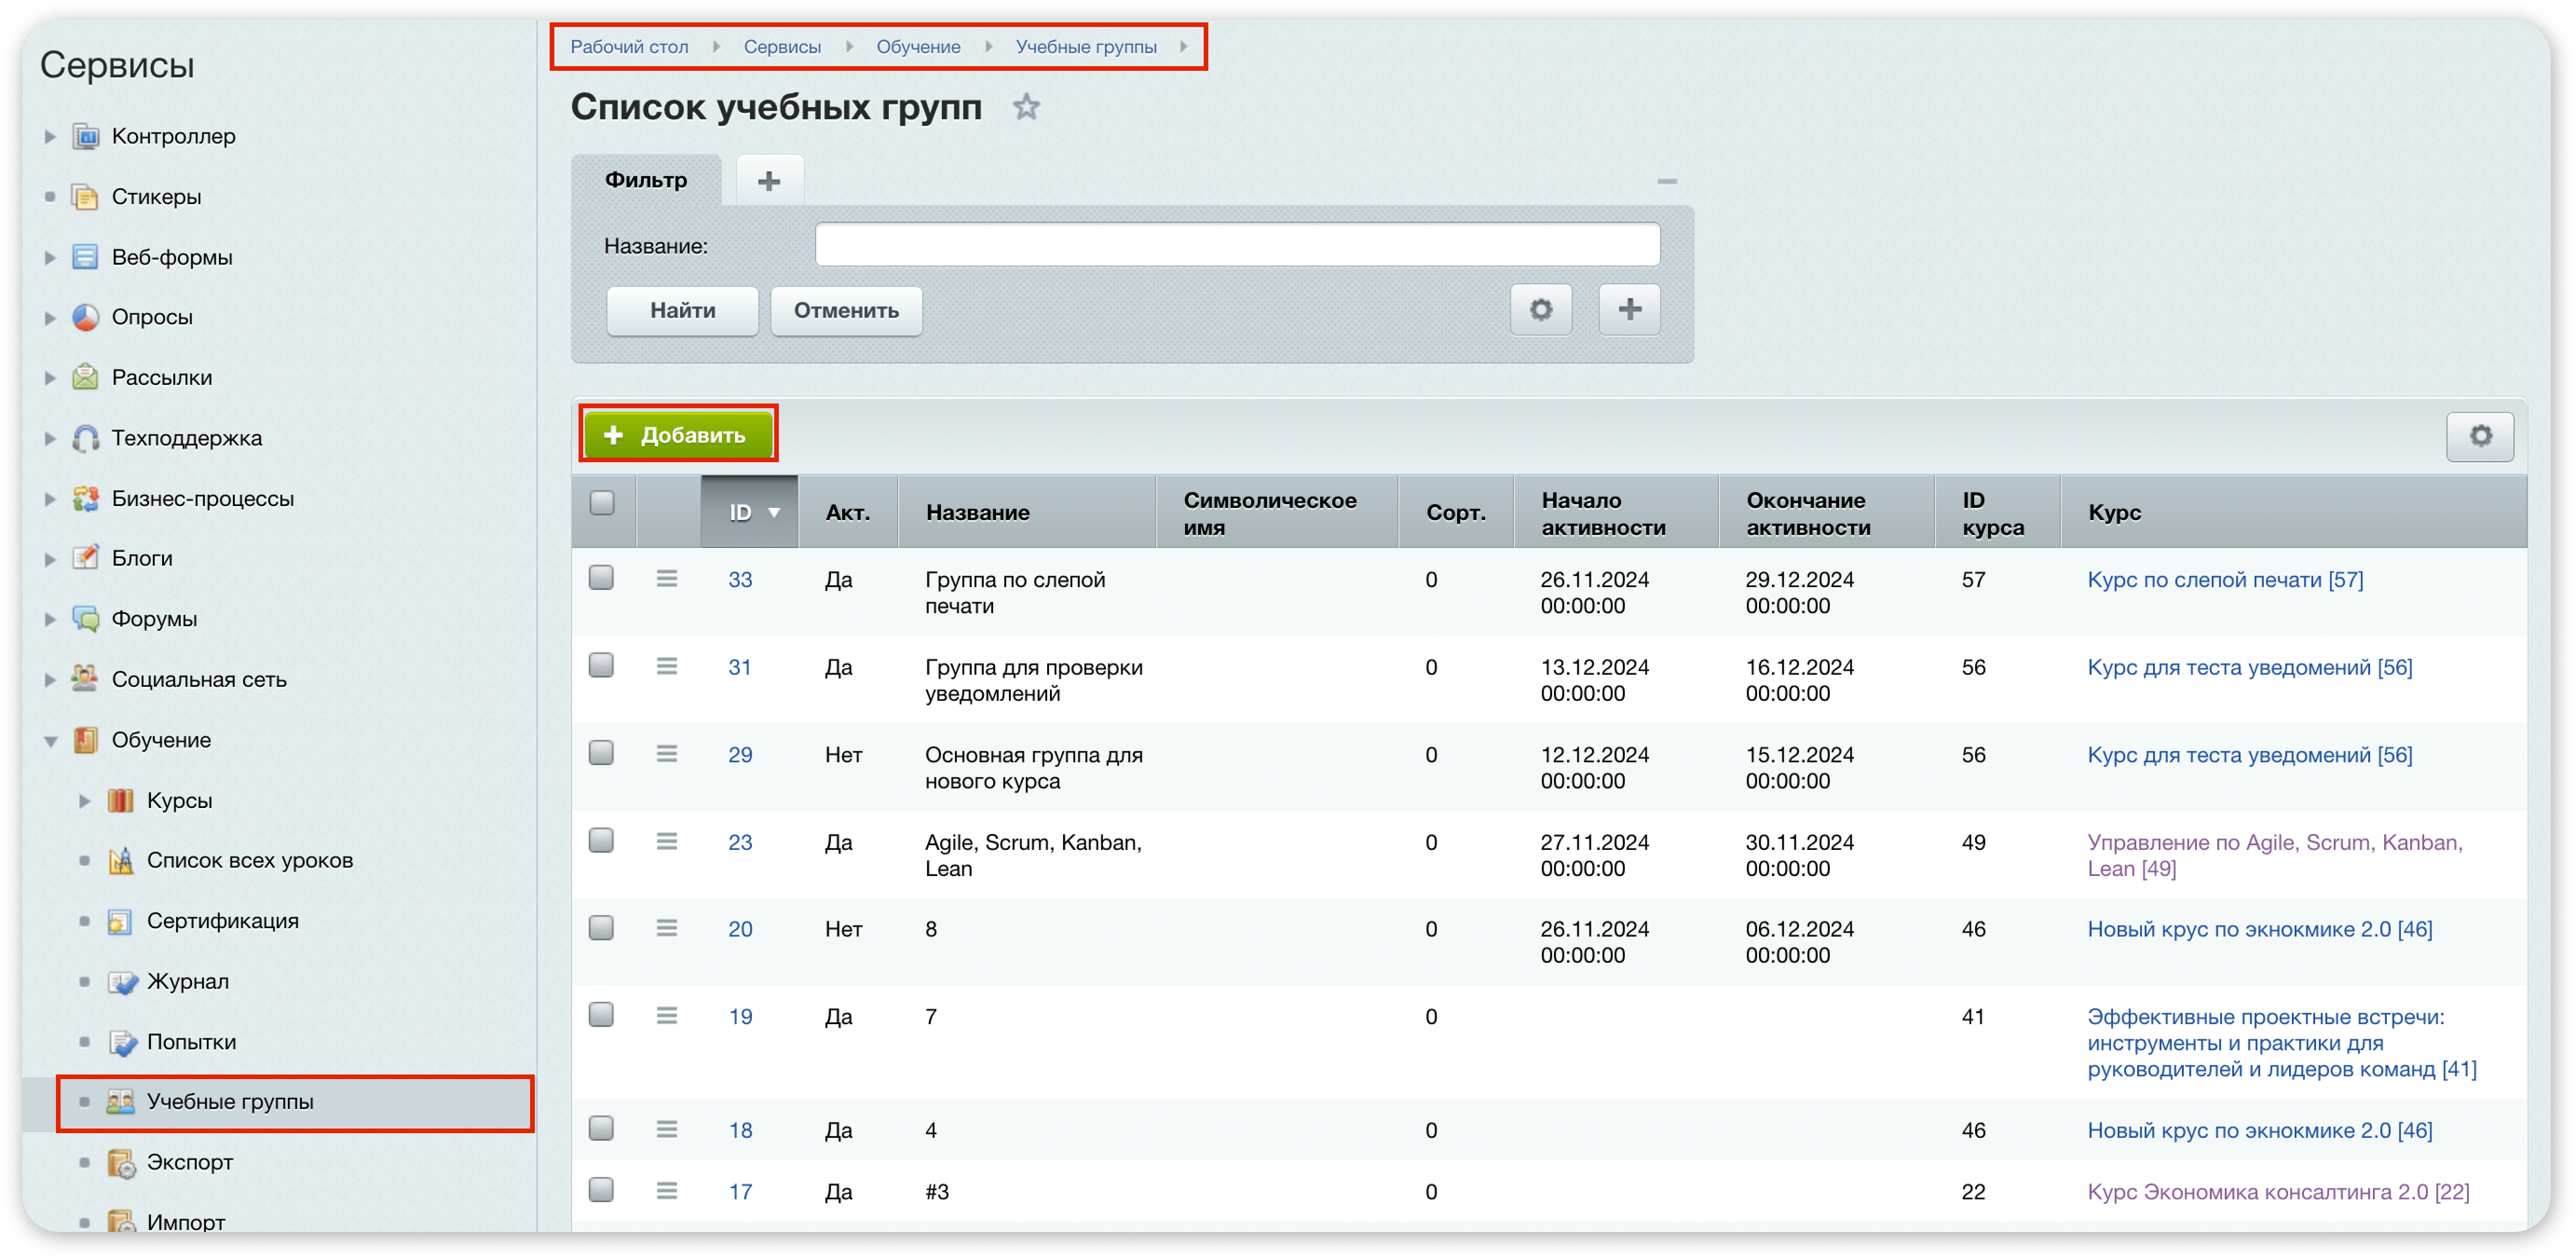The image size is (2576, 1259).
Task: Add page to favorites with star icon
Action: coord(1026,107)
